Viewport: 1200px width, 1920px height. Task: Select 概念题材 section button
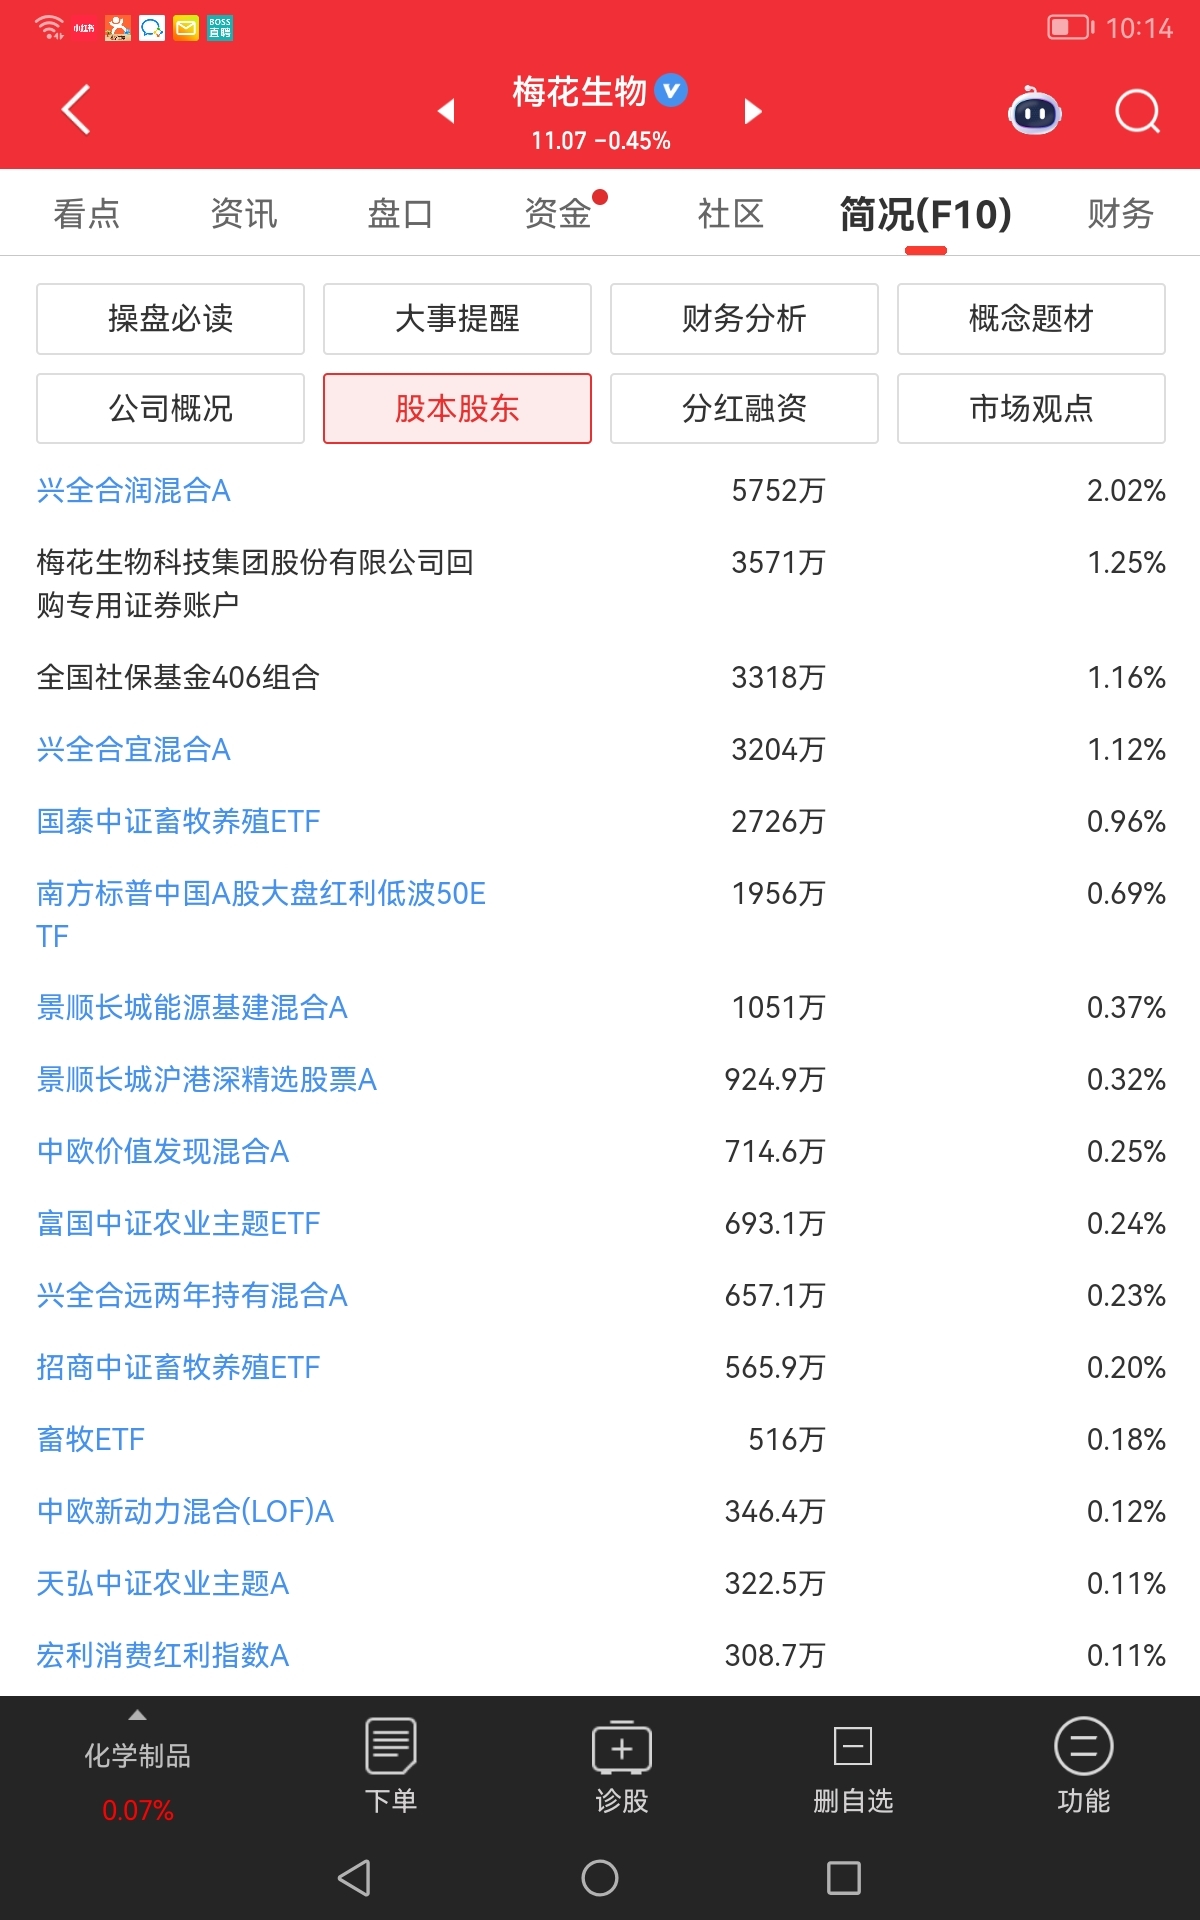[1031, 319]
